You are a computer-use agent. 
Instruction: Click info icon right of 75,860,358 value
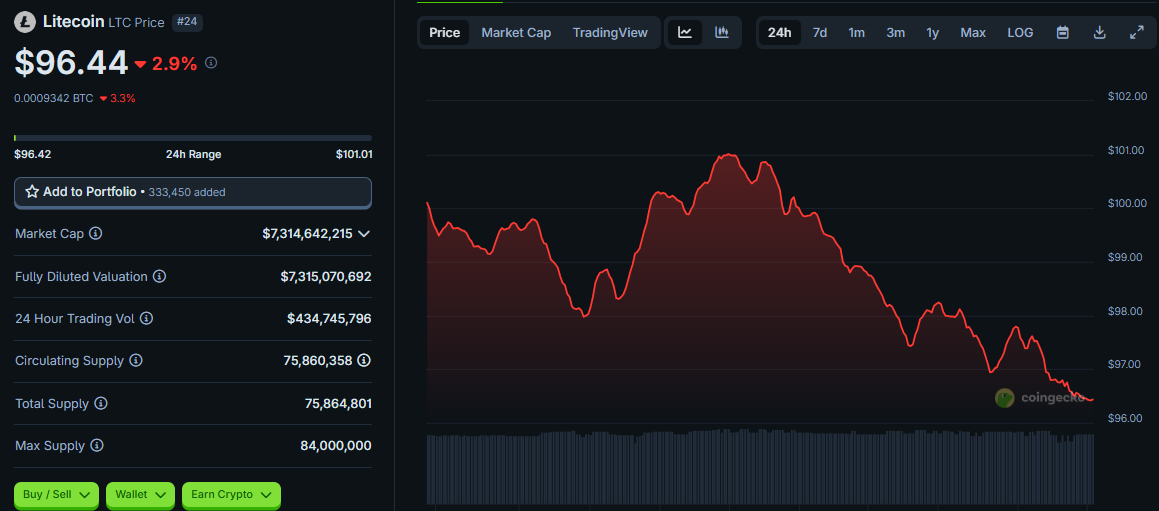(x=364, y=361)
